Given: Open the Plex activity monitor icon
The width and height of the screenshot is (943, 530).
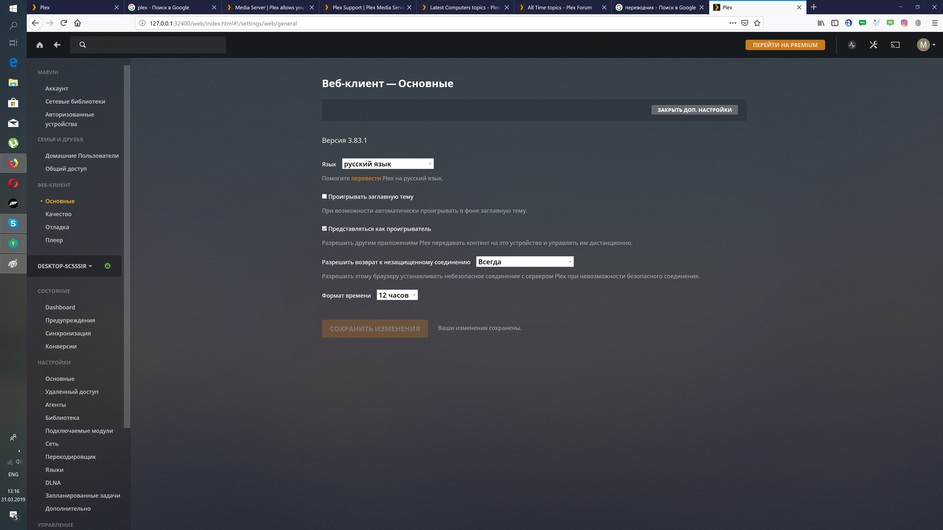Looking at the screenshot, I should [852, 45].
